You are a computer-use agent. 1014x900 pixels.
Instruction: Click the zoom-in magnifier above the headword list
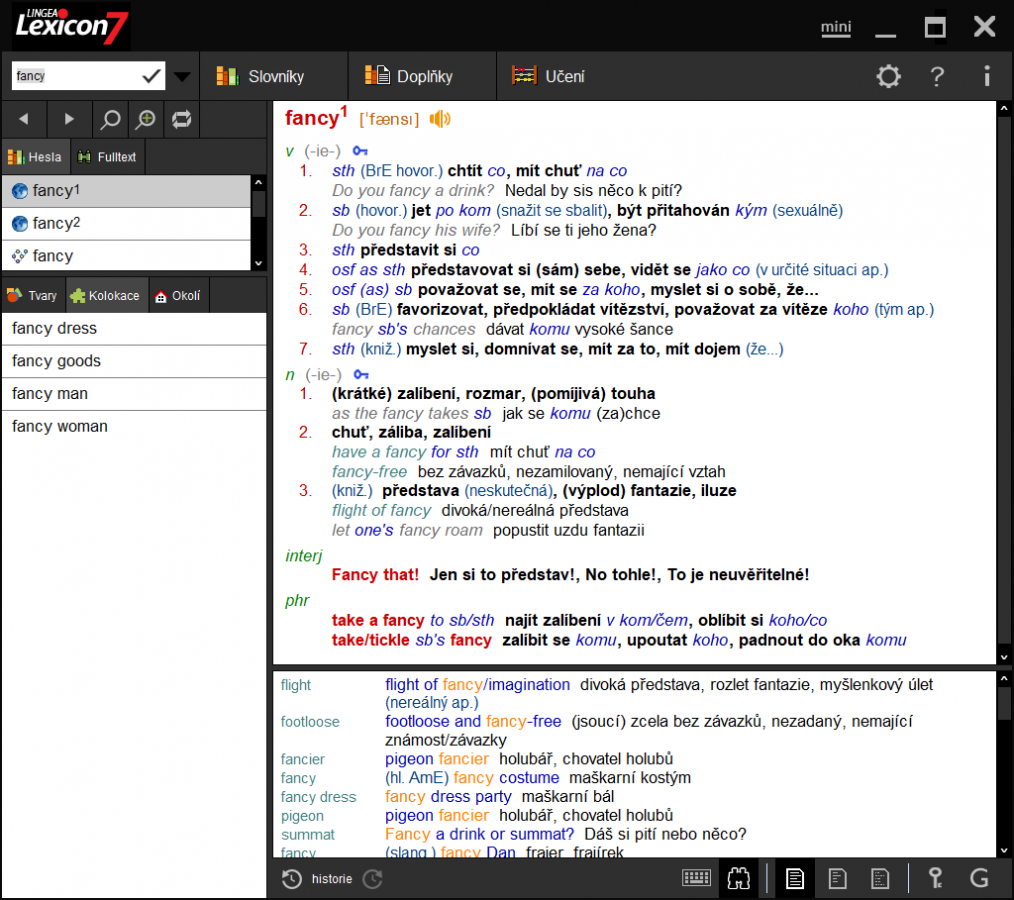[145, 118]
